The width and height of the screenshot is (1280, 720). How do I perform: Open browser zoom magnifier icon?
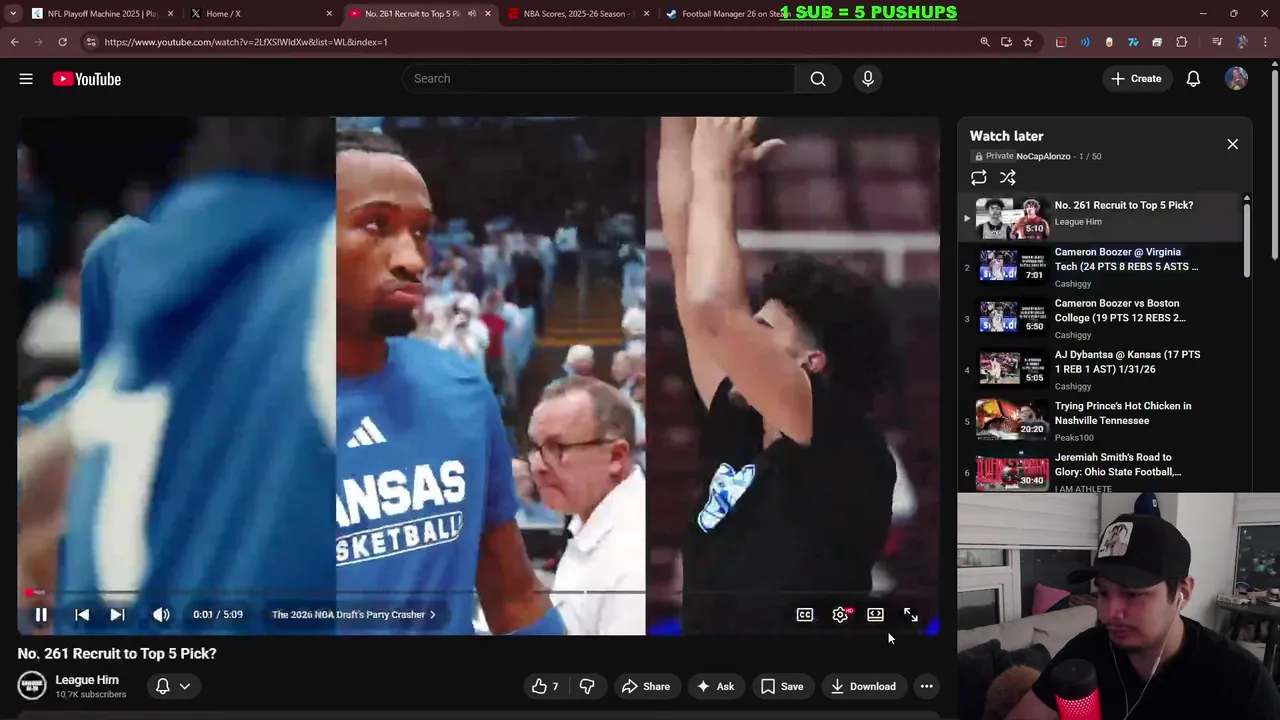tap(985, 42)
